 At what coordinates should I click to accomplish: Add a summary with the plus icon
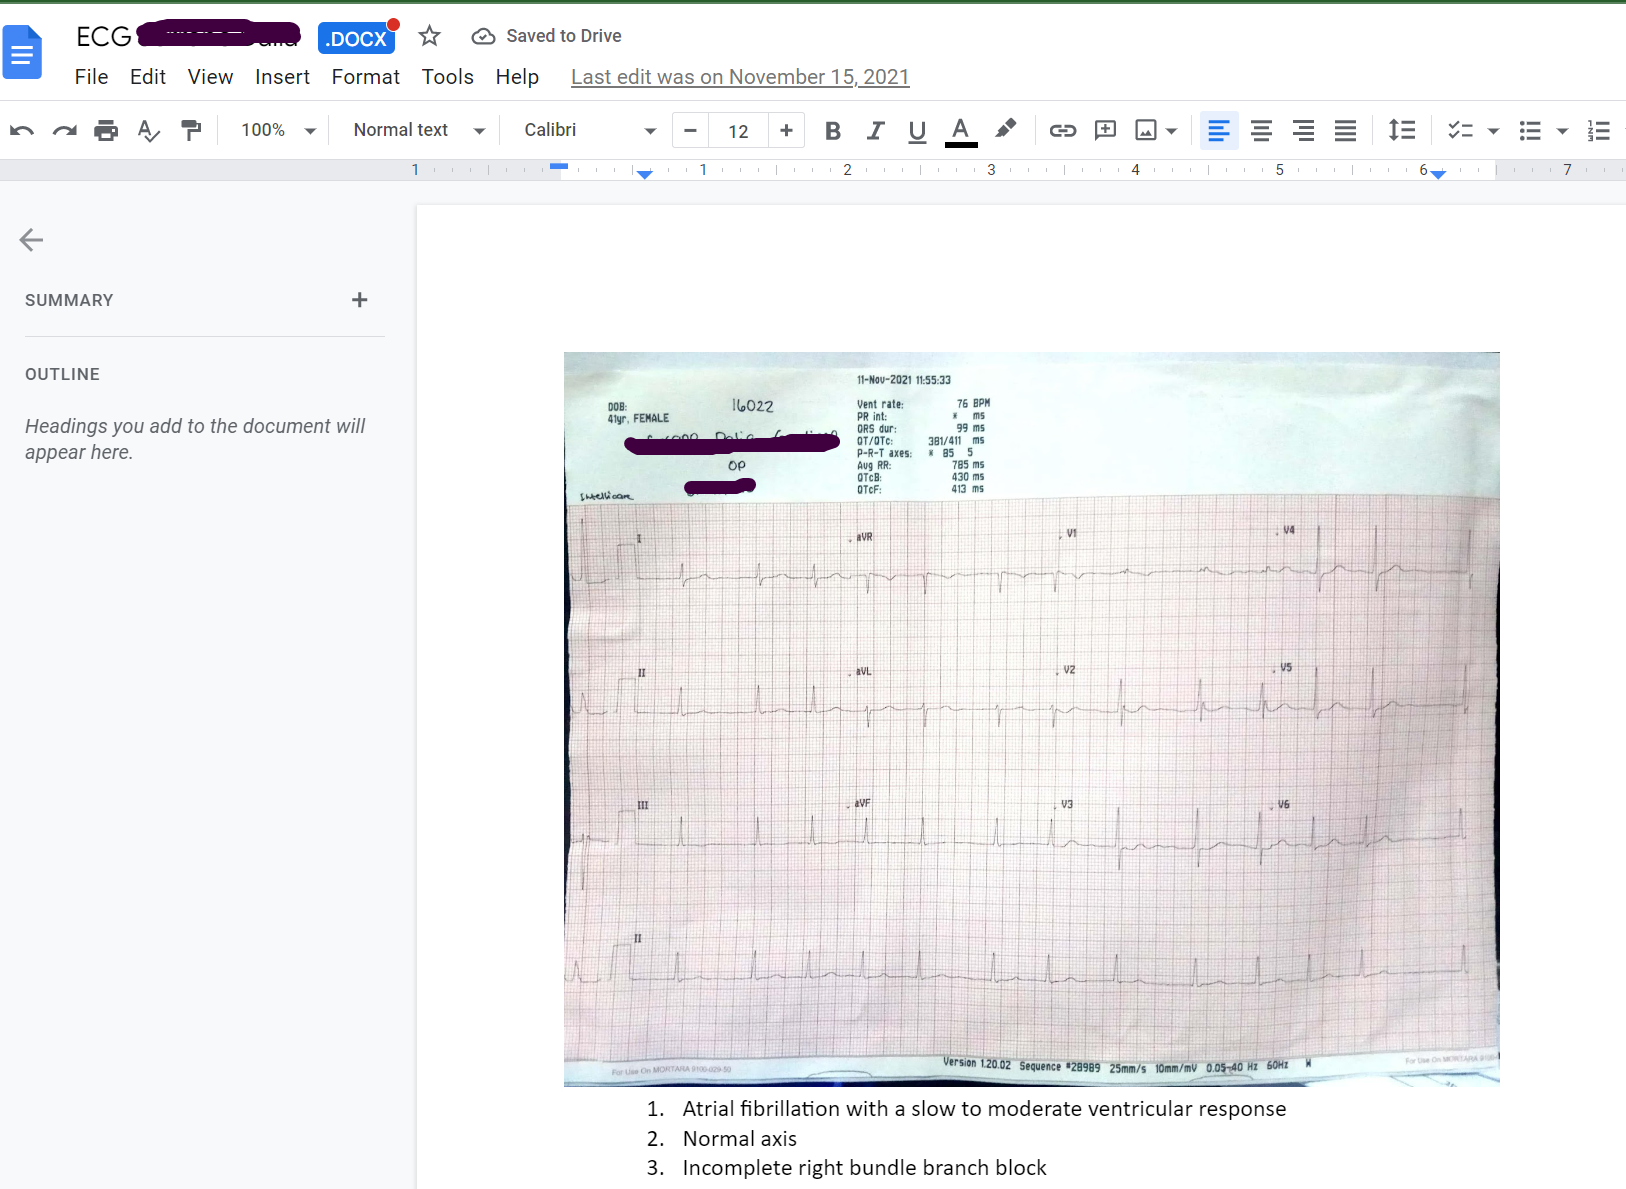pyautogui.click(x=360, y=300)
